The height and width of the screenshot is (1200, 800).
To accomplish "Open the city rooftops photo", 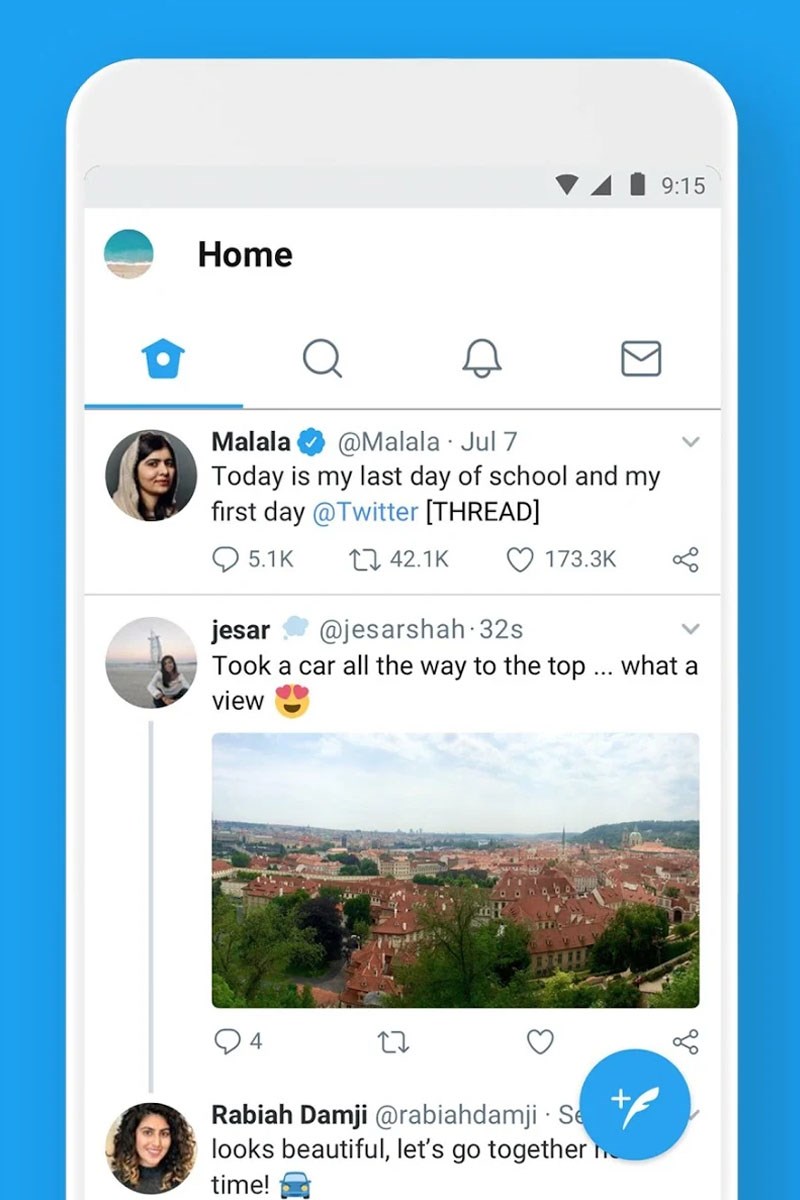I will point(455,870).
